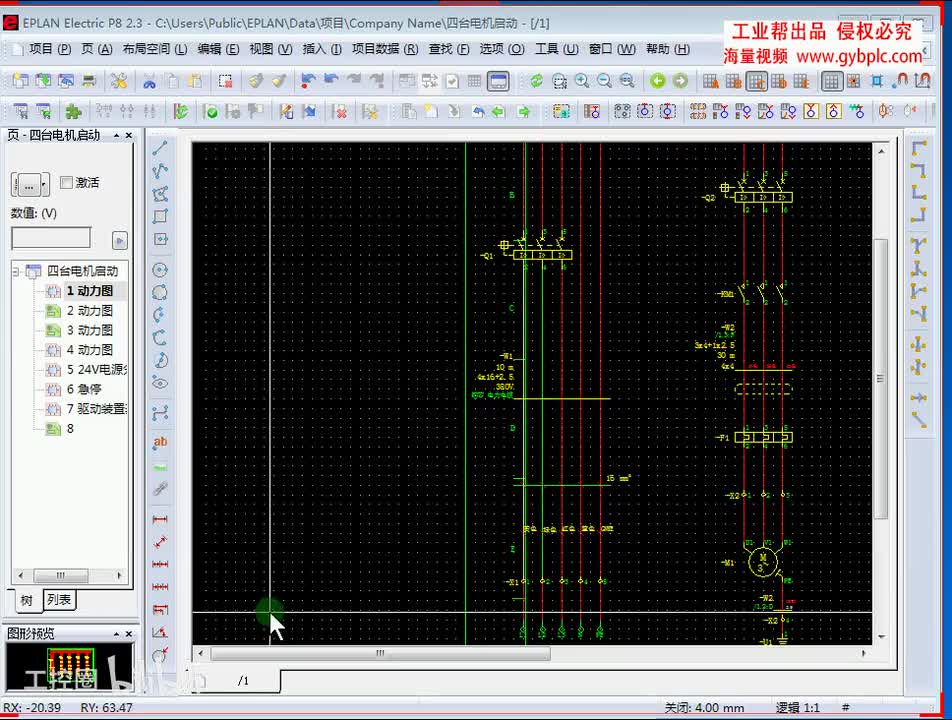The height and width of the screenshot is (720, 952).
Task: Click the zoom in magnifier icon
Action: click(x=582, y=81)
